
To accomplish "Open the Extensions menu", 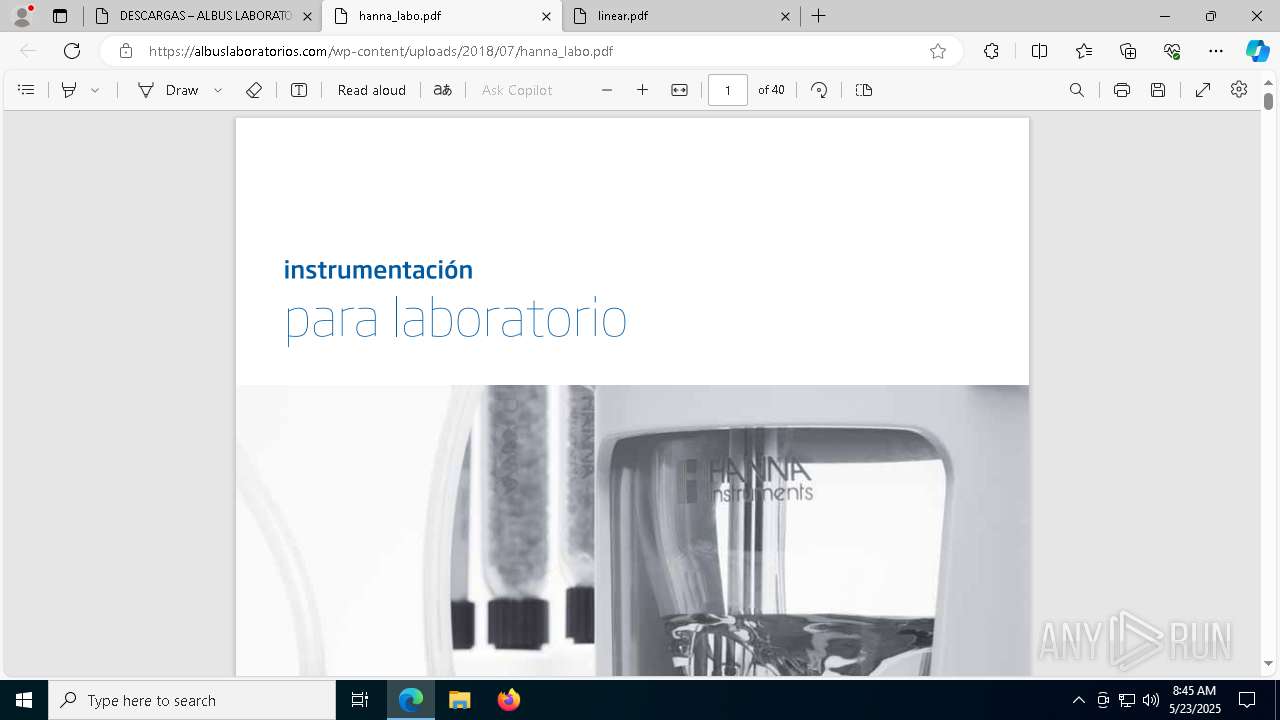I will (x=991, y=51).
